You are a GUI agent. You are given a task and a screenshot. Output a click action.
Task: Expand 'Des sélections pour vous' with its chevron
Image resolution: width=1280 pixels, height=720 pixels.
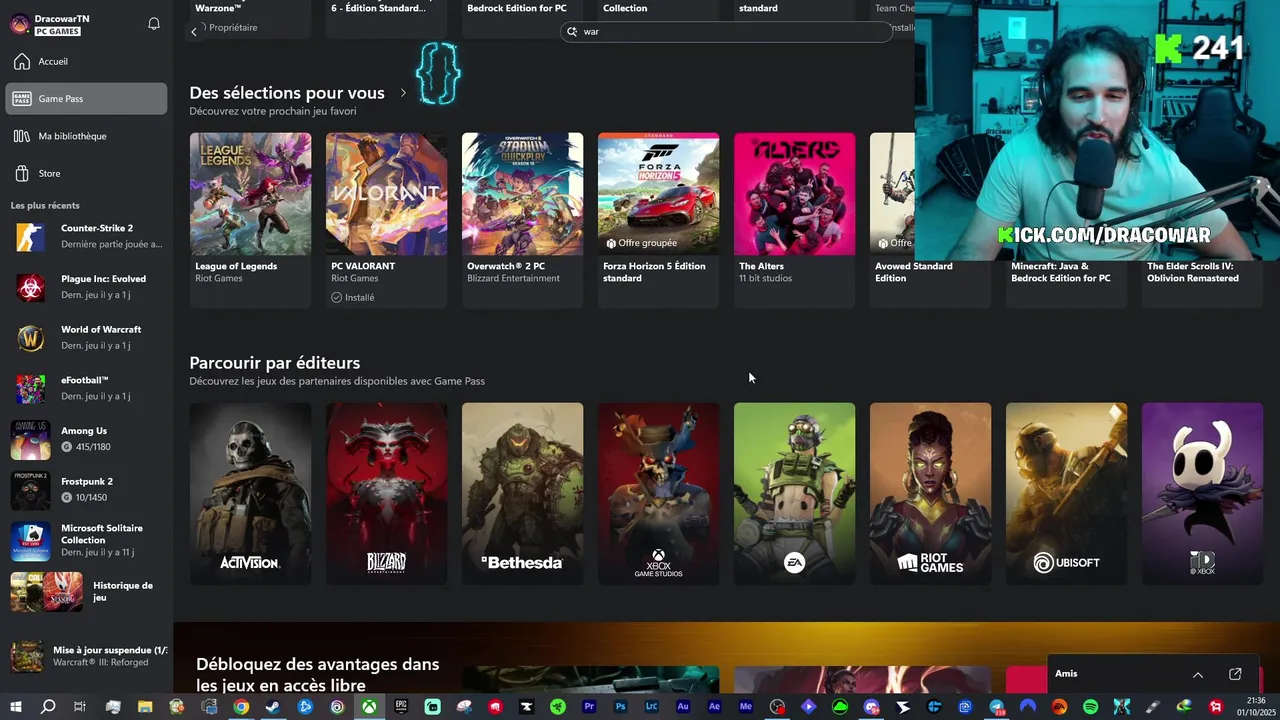tap(403, 93)
